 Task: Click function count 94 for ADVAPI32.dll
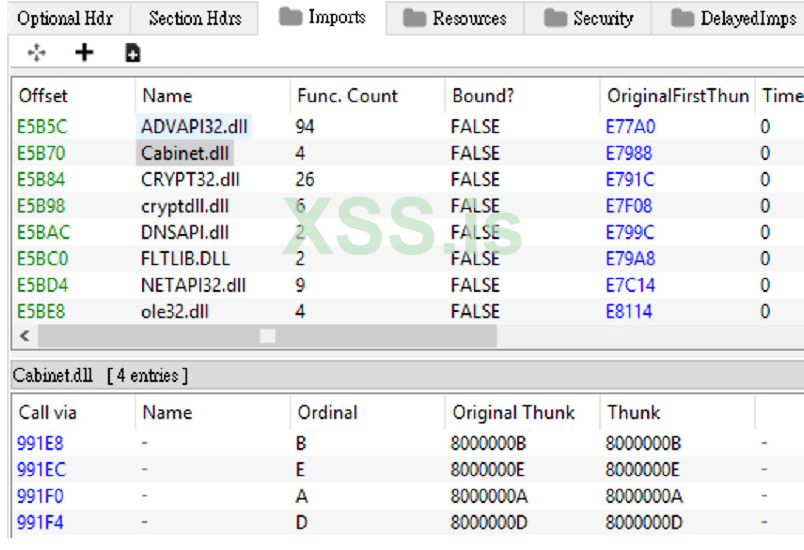[x=305, y=127]
